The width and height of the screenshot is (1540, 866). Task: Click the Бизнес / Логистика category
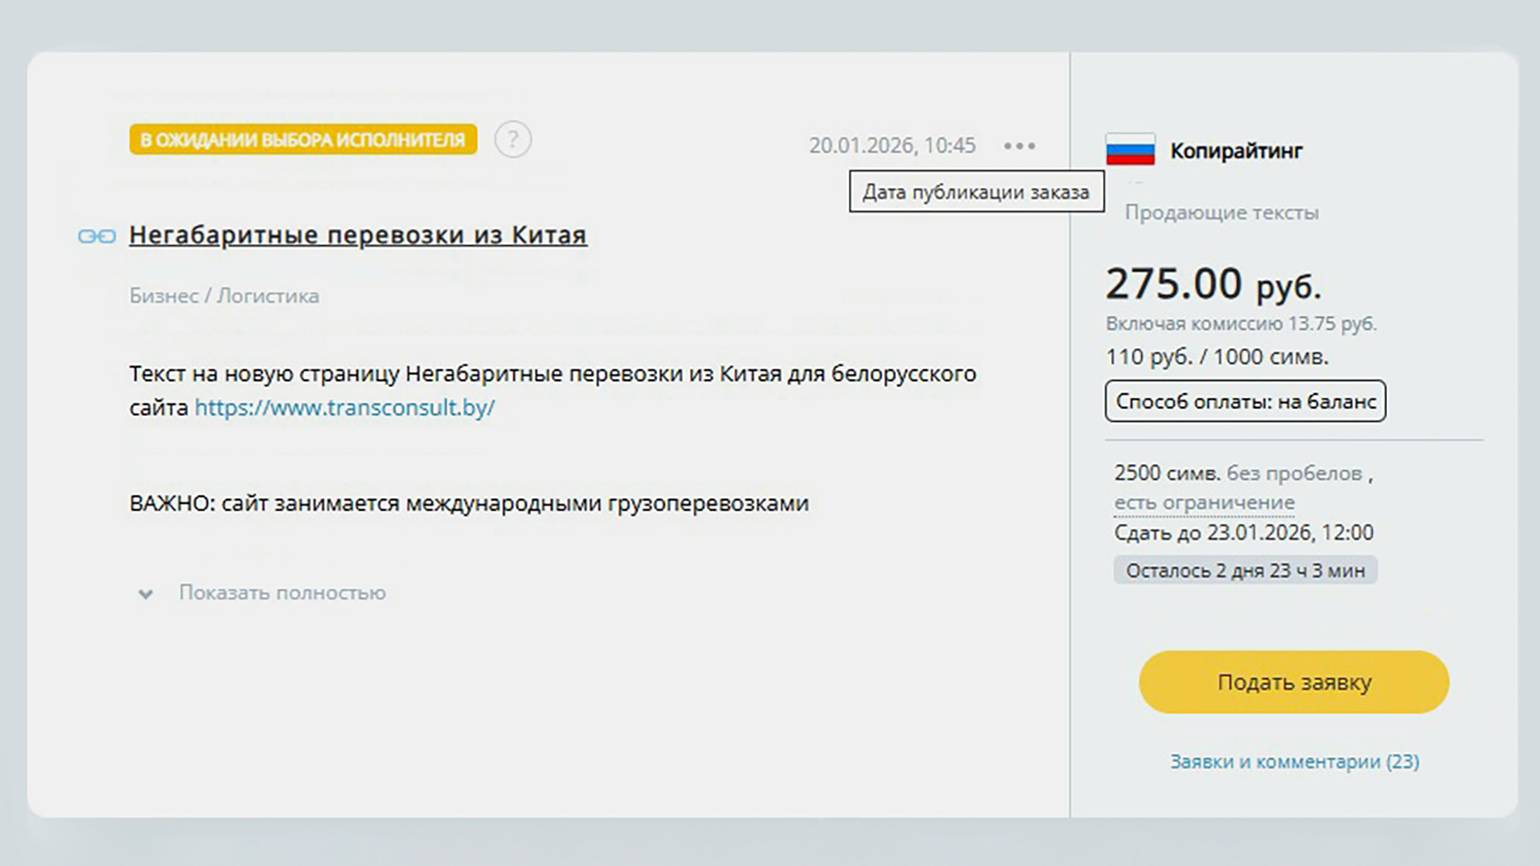click(x=224, y=296)
